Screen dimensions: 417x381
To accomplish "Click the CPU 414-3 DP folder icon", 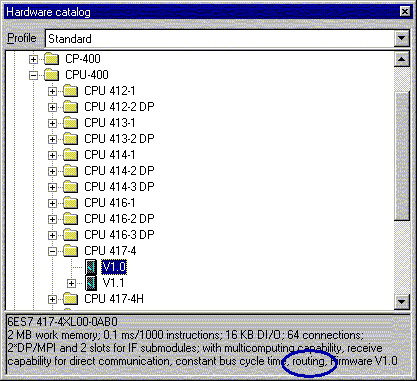I will pyautogui.click(x=70, y=187).
